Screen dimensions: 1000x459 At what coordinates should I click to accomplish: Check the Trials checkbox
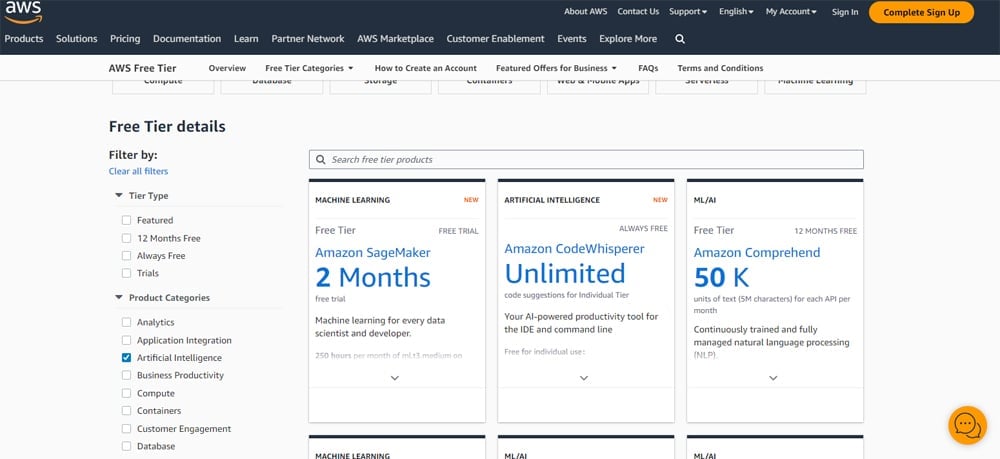click(126, 273)
